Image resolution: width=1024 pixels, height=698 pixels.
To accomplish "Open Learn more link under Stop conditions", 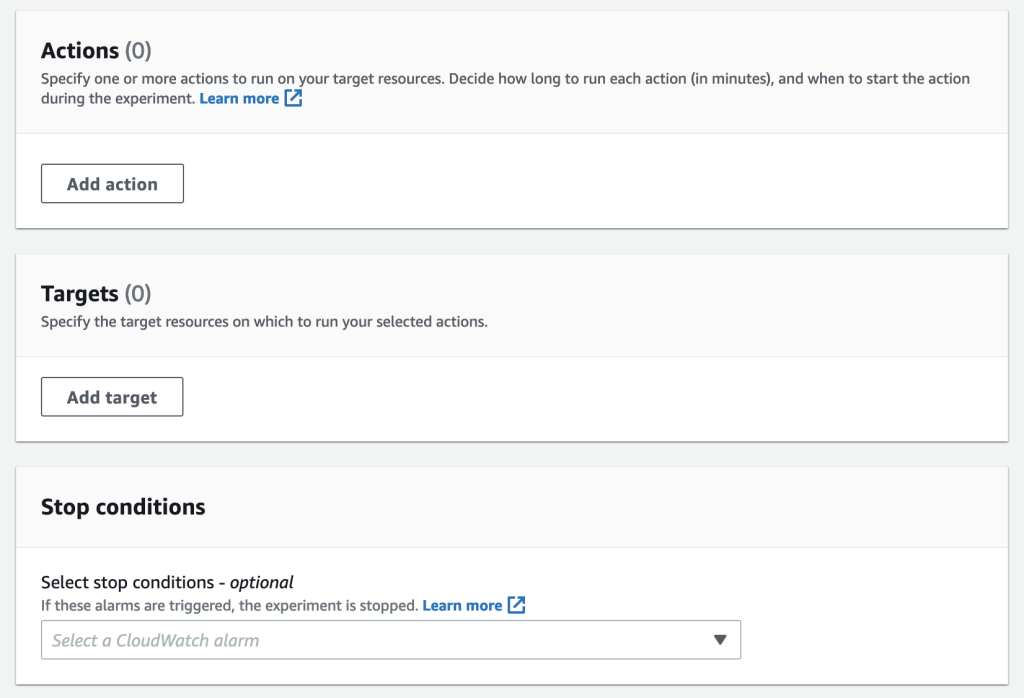I will [x=462, y=605].
